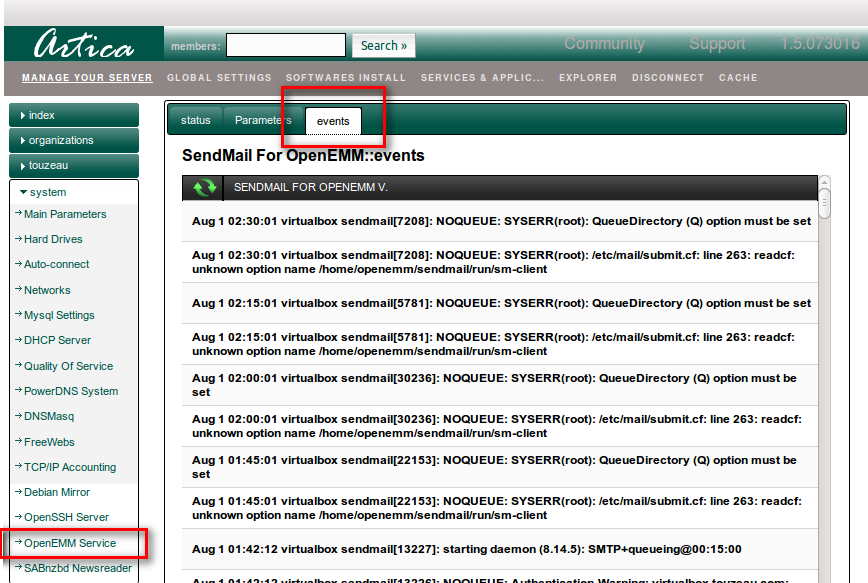Open DHCP Server in the sidebar
This screenshot has height=583, width=868.
tap(57, 340)
